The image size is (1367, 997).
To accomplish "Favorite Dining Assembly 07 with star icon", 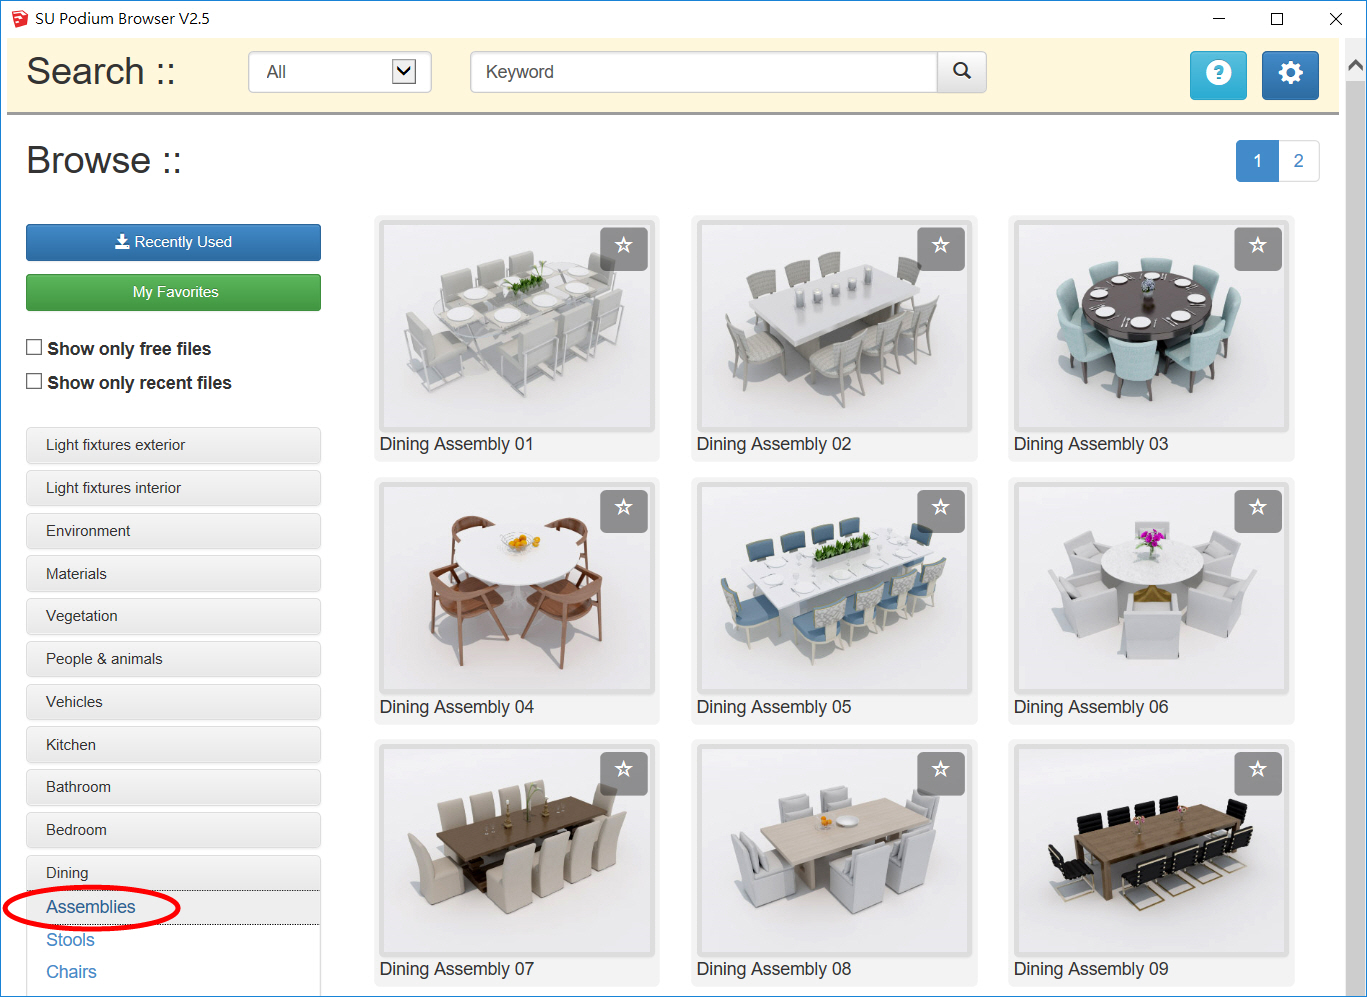I will pos(624,772).
